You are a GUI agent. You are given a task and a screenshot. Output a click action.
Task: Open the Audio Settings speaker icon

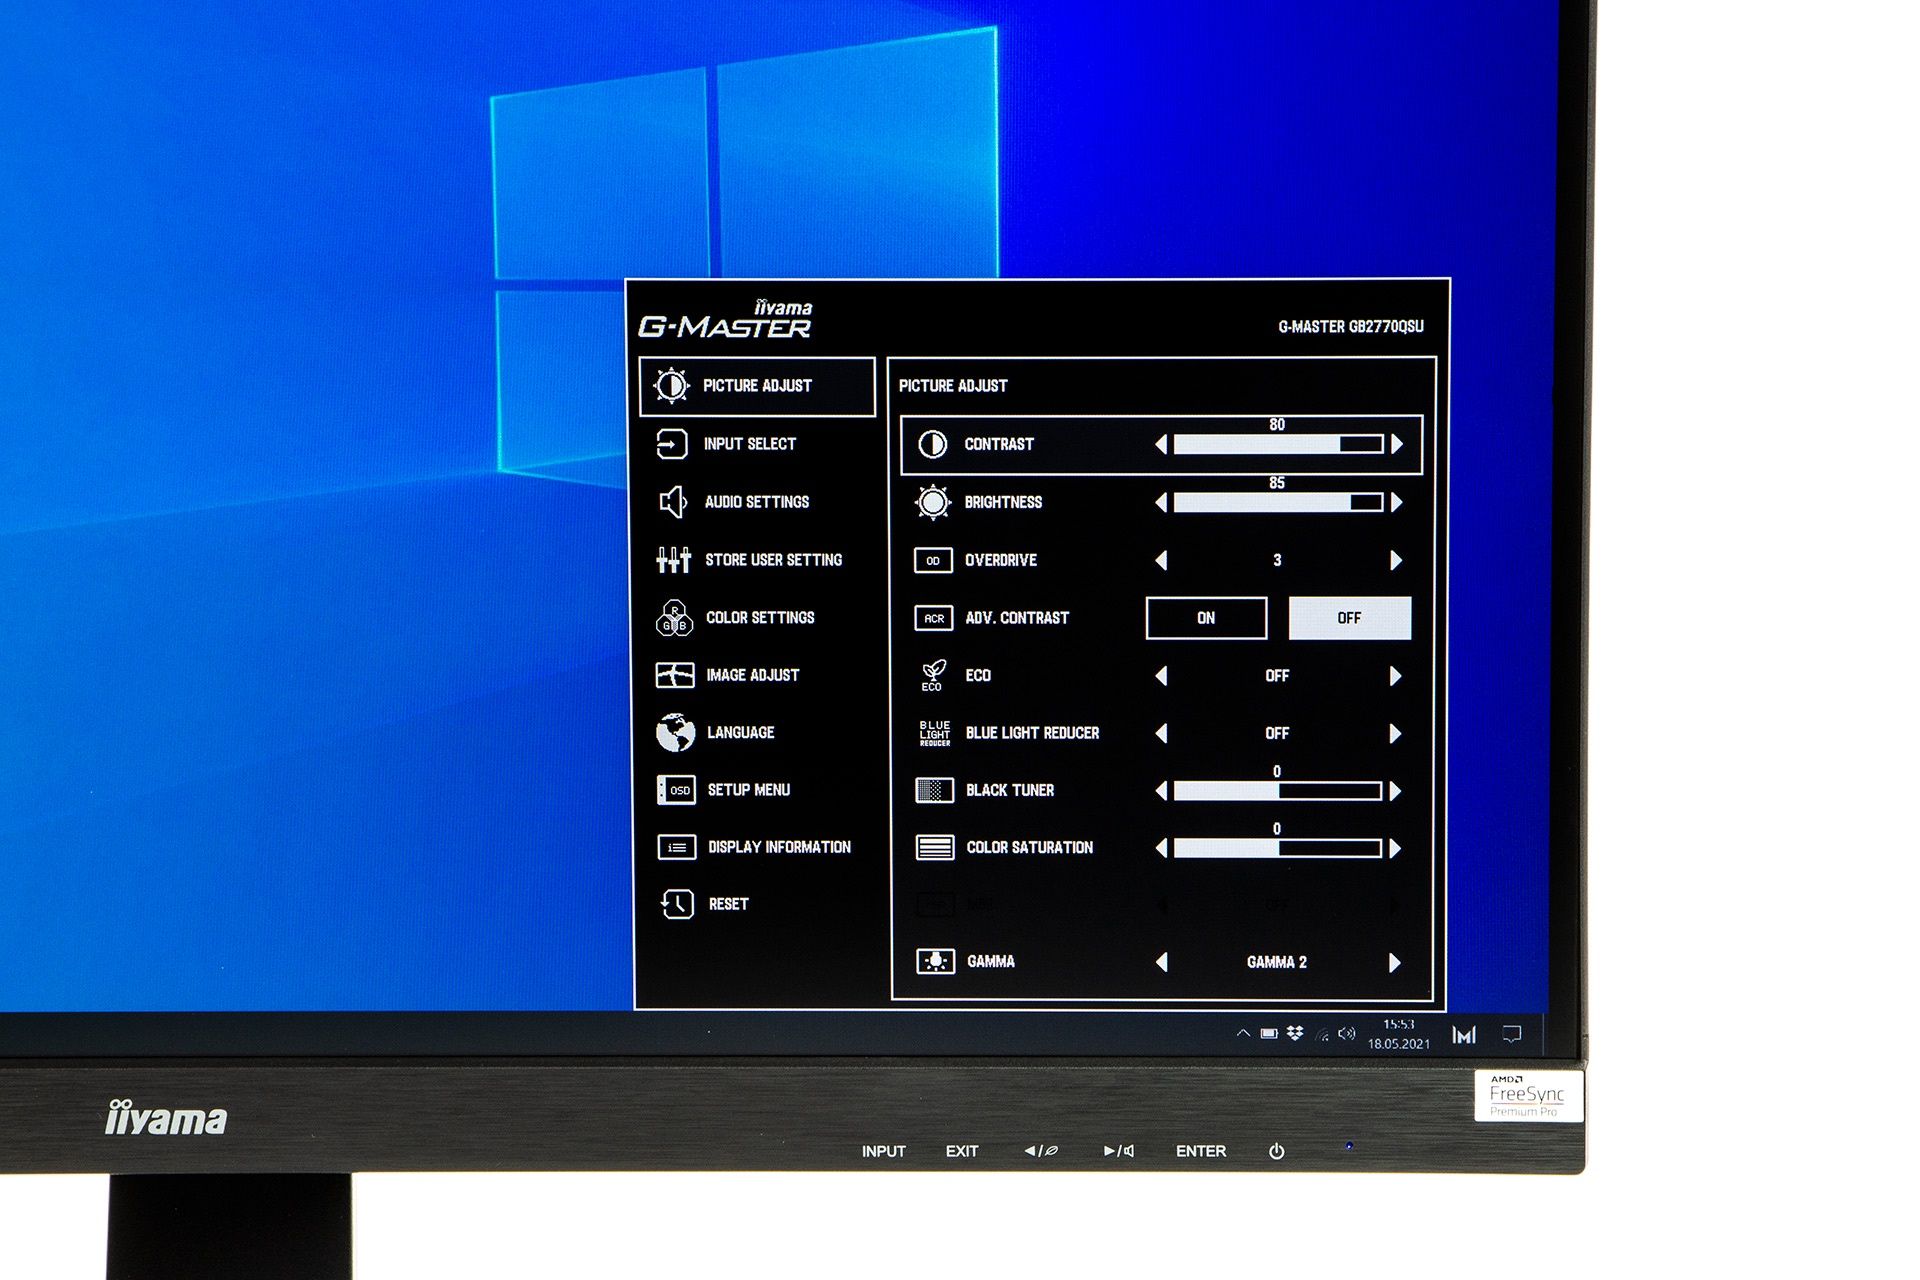coord(673,502)
